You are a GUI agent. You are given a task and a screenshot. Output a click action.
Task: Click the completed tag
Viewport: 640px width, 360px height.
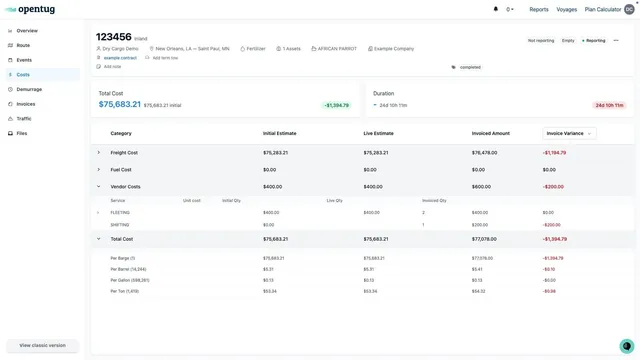point(470,67)
